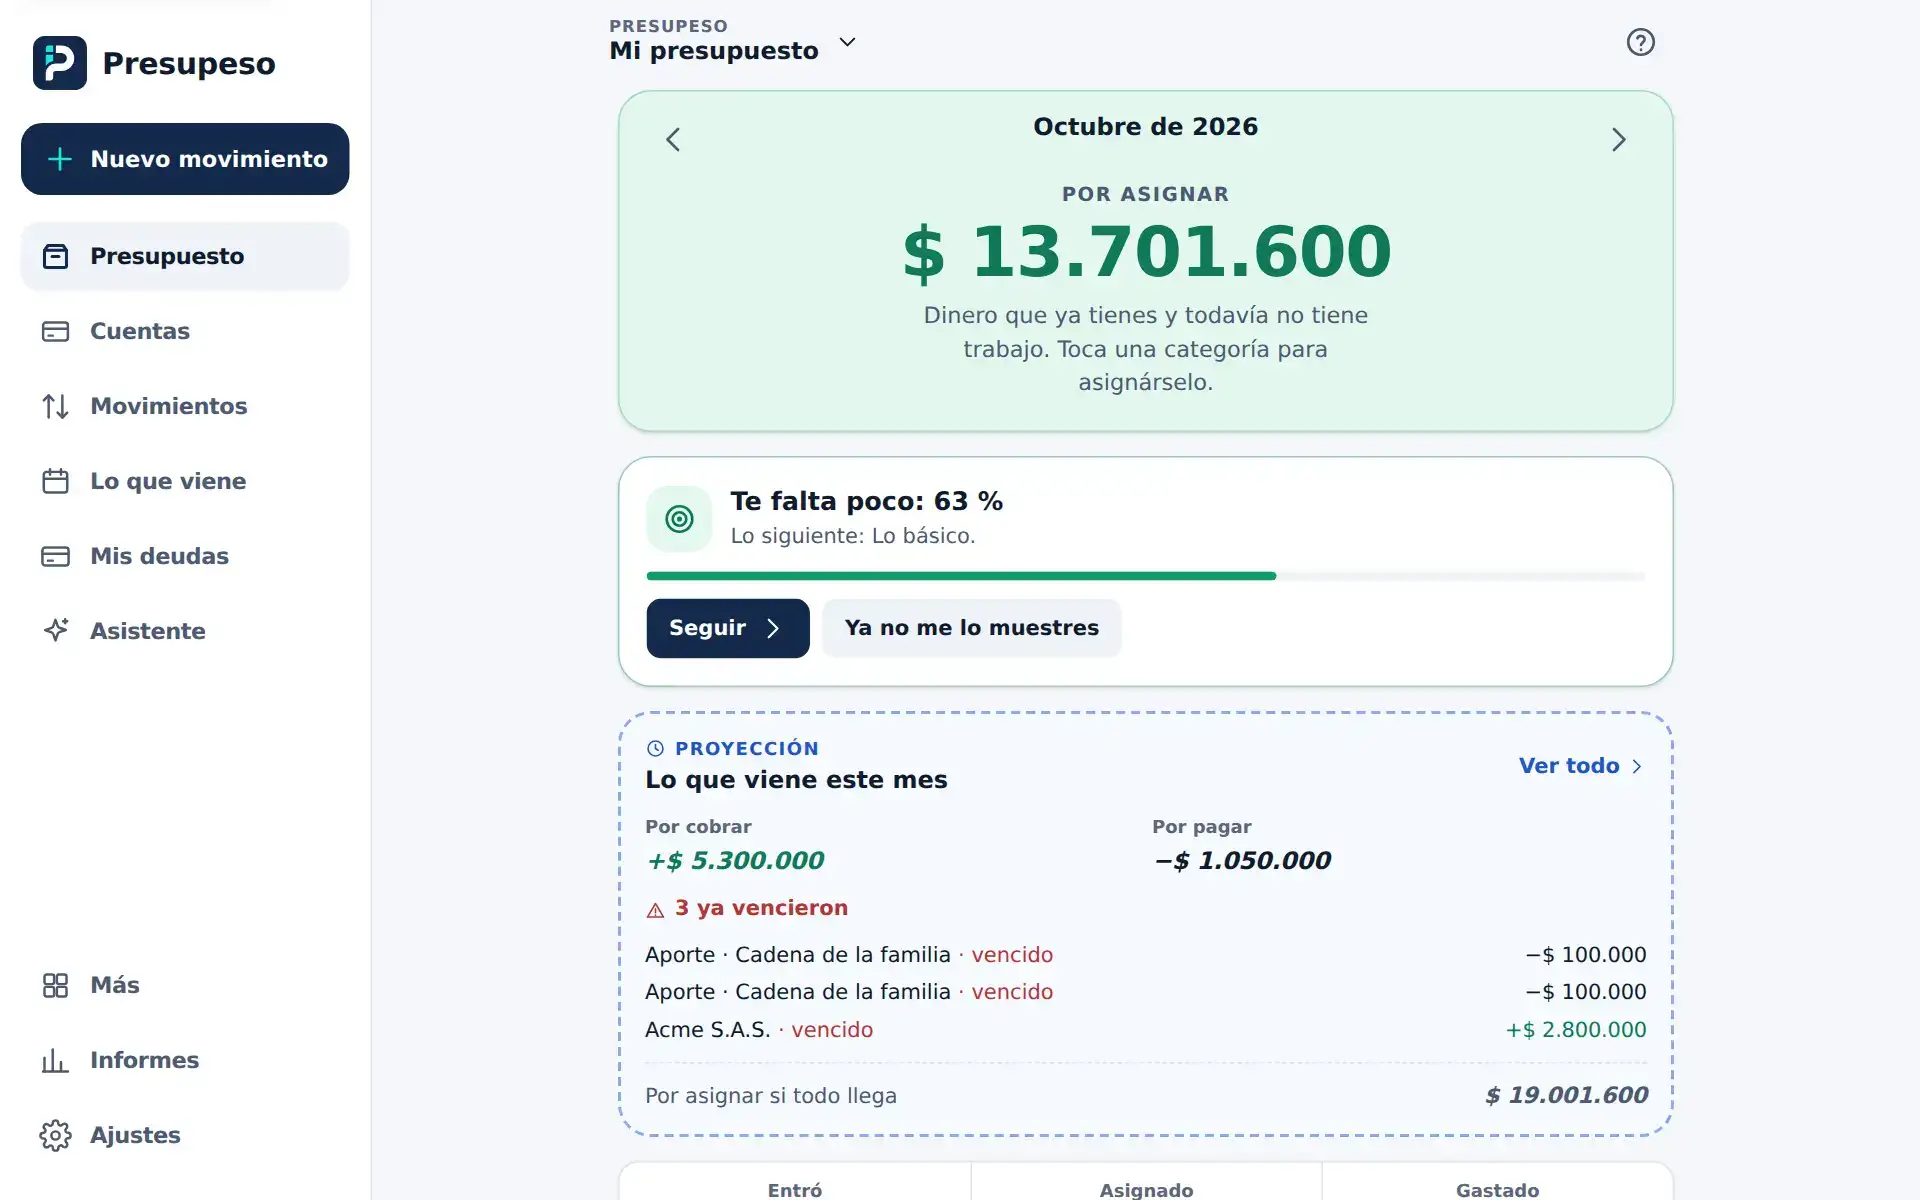Select the Gastado column header
The height and width of the screenshot is (1200, 1920).
[x=1497, y=1190]
